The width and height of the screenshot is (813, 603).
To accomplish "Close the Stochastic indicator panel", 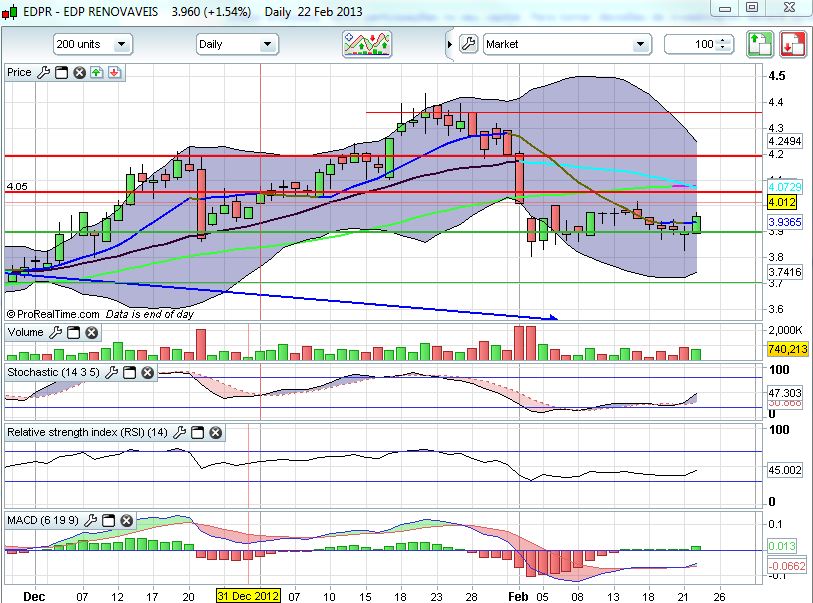I will click(148, 372).
